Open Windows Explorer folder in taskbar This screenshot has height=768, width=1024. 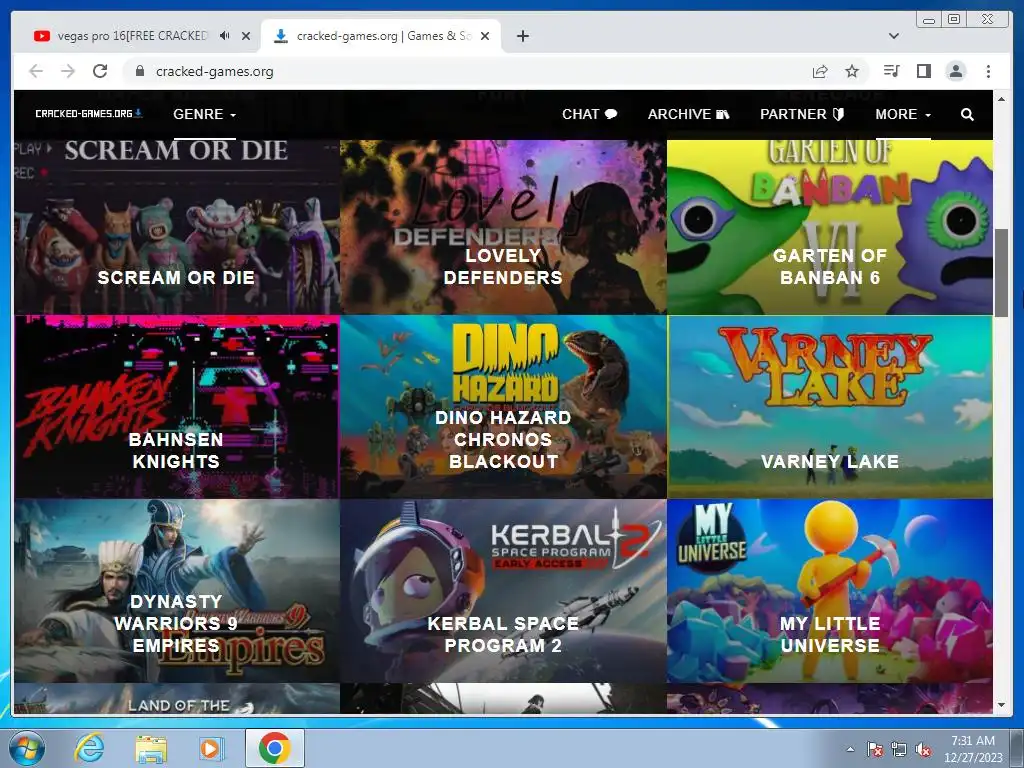(x=151, y=748)
